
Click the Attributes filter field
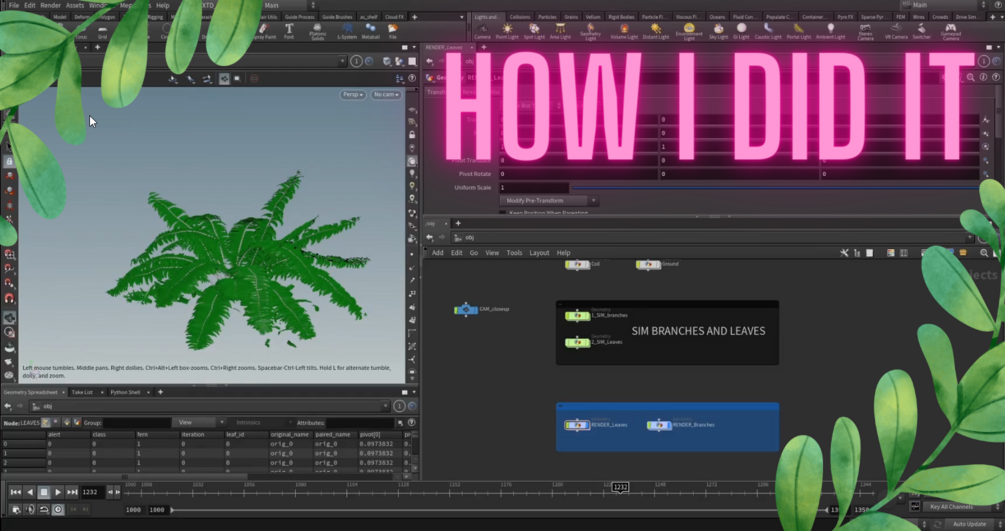[x=360, y=423]
